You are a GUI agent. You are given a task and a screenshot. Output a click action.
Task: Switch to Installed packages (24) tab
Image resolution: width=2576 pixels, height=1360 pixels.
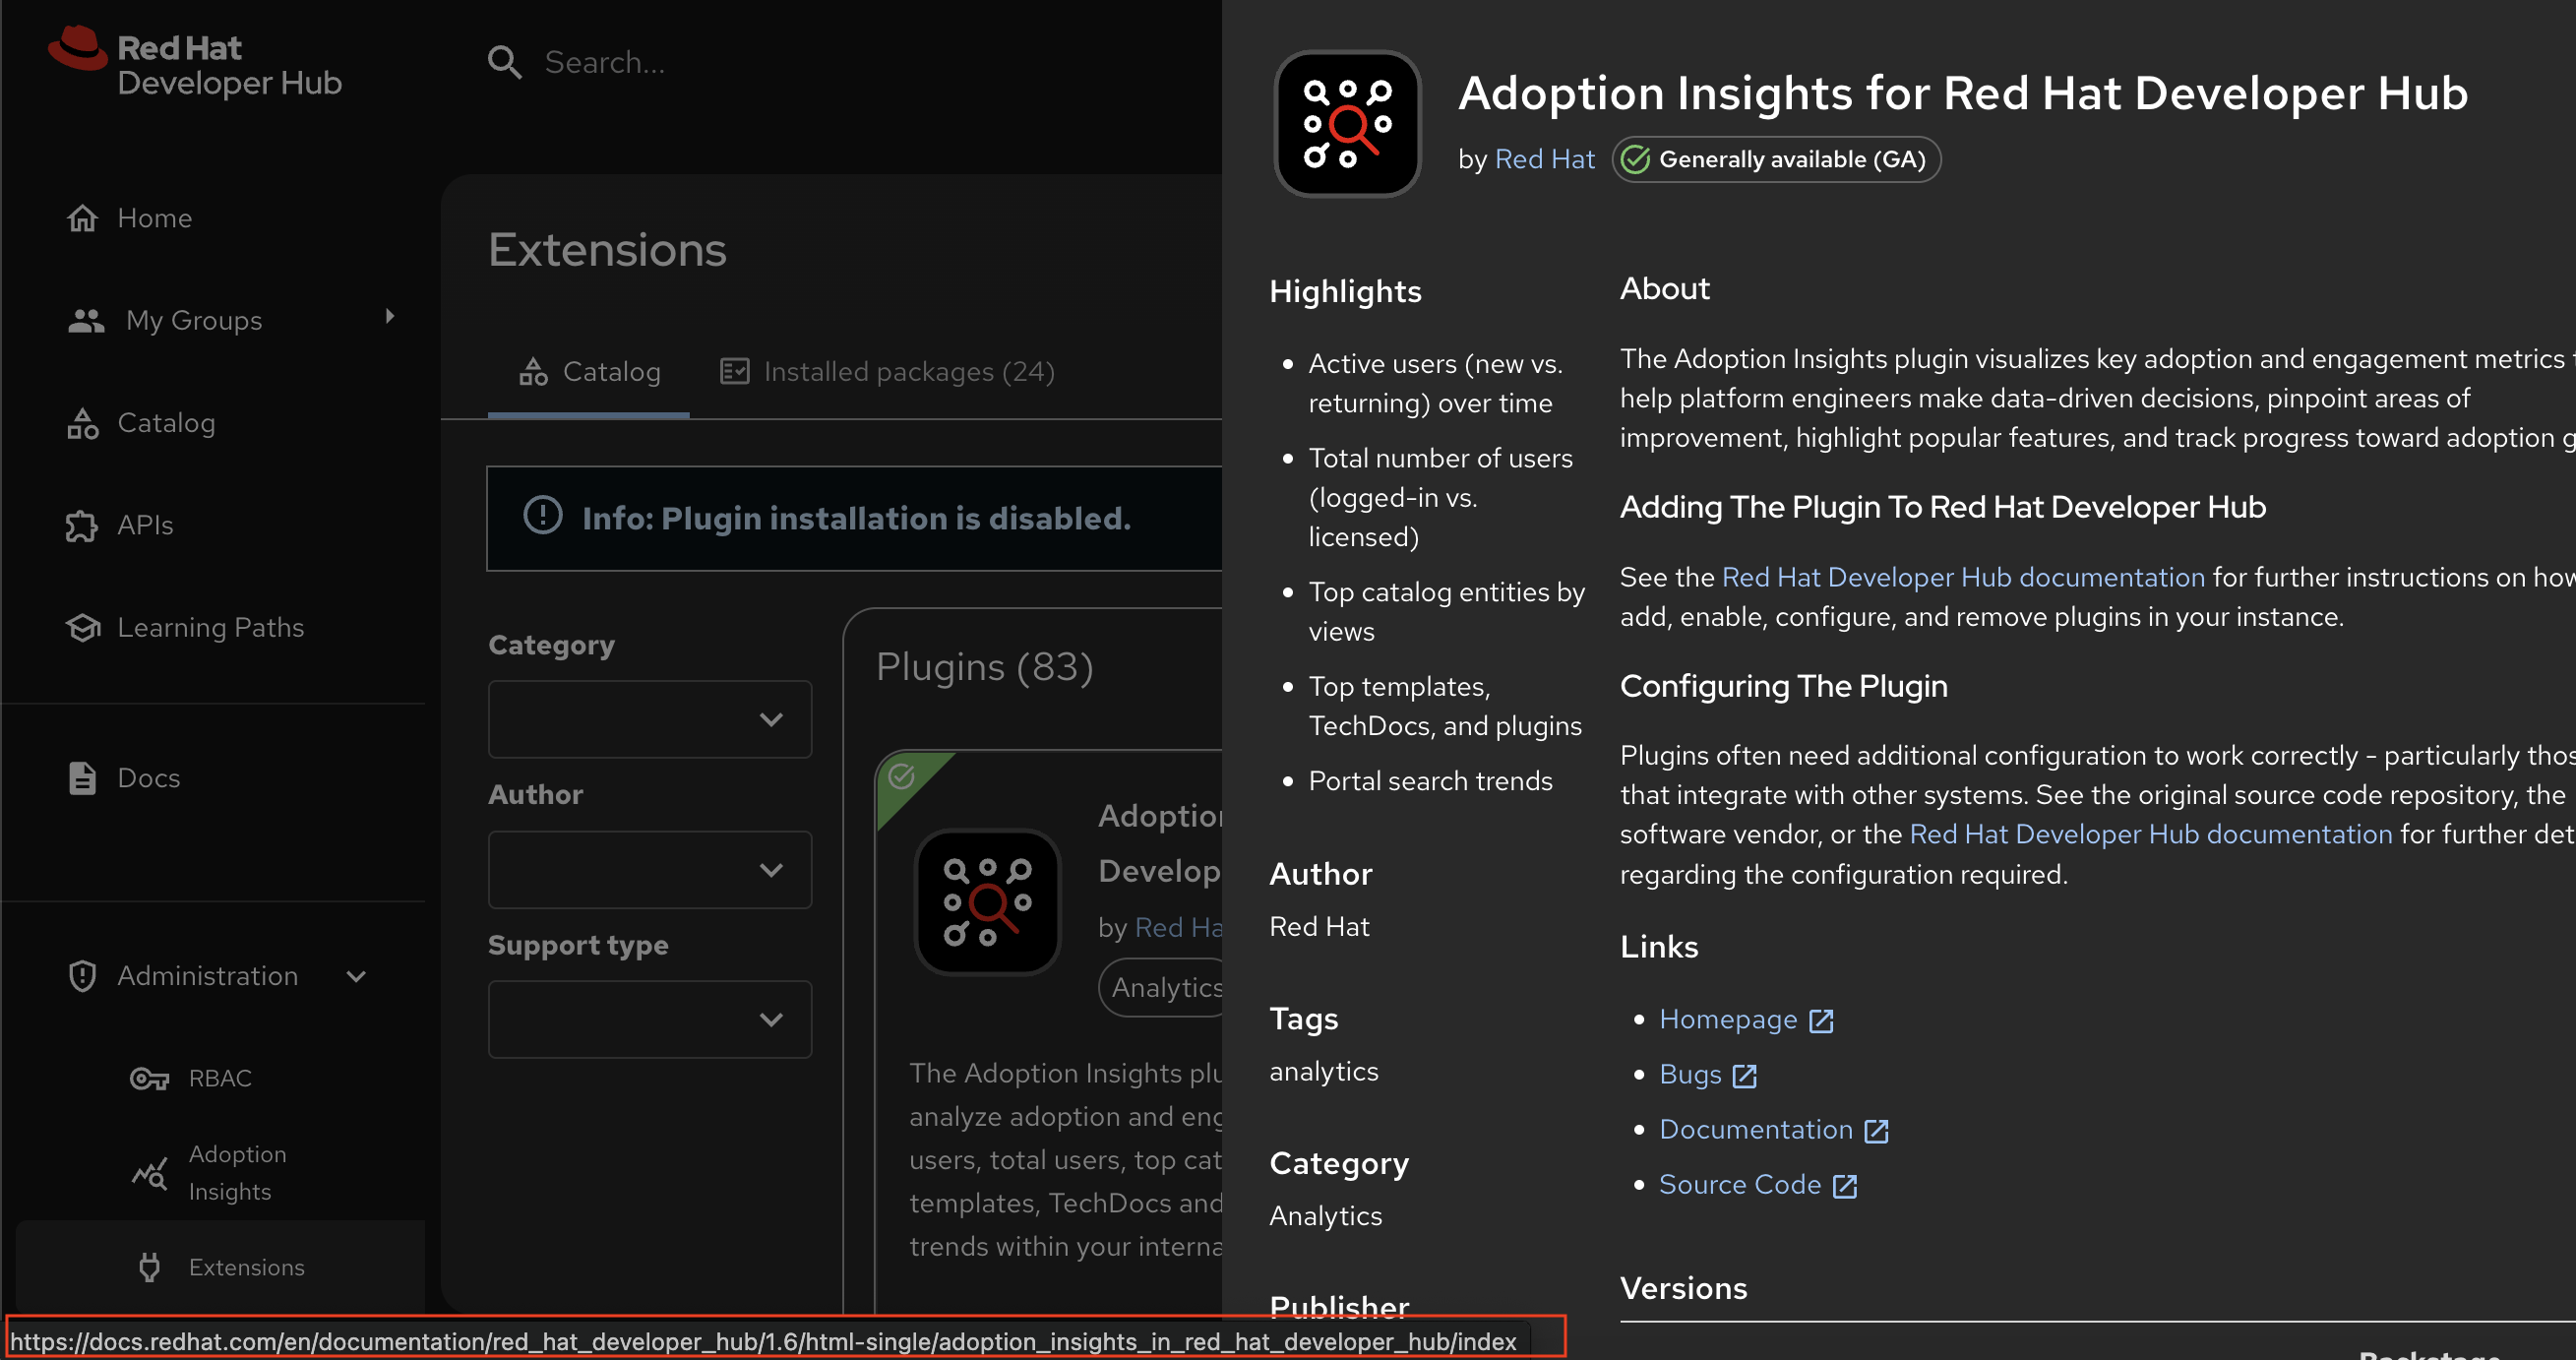(887, 372)
